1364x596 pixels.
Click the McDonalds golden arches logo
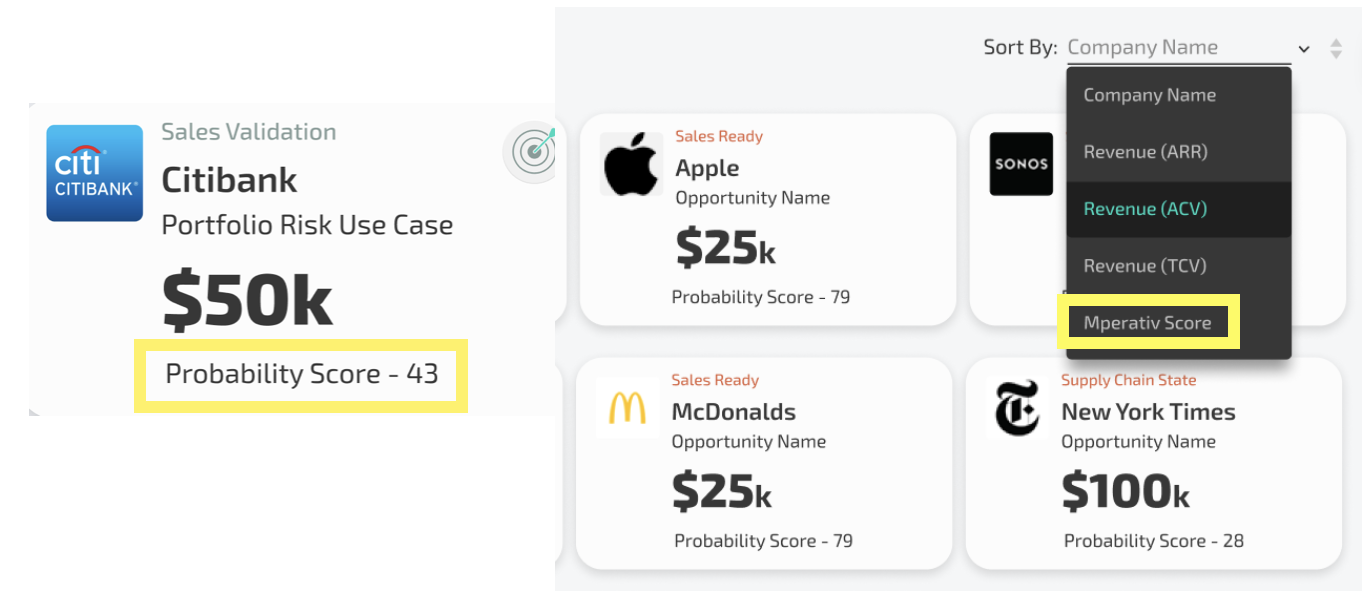click(x=627, y=408)
